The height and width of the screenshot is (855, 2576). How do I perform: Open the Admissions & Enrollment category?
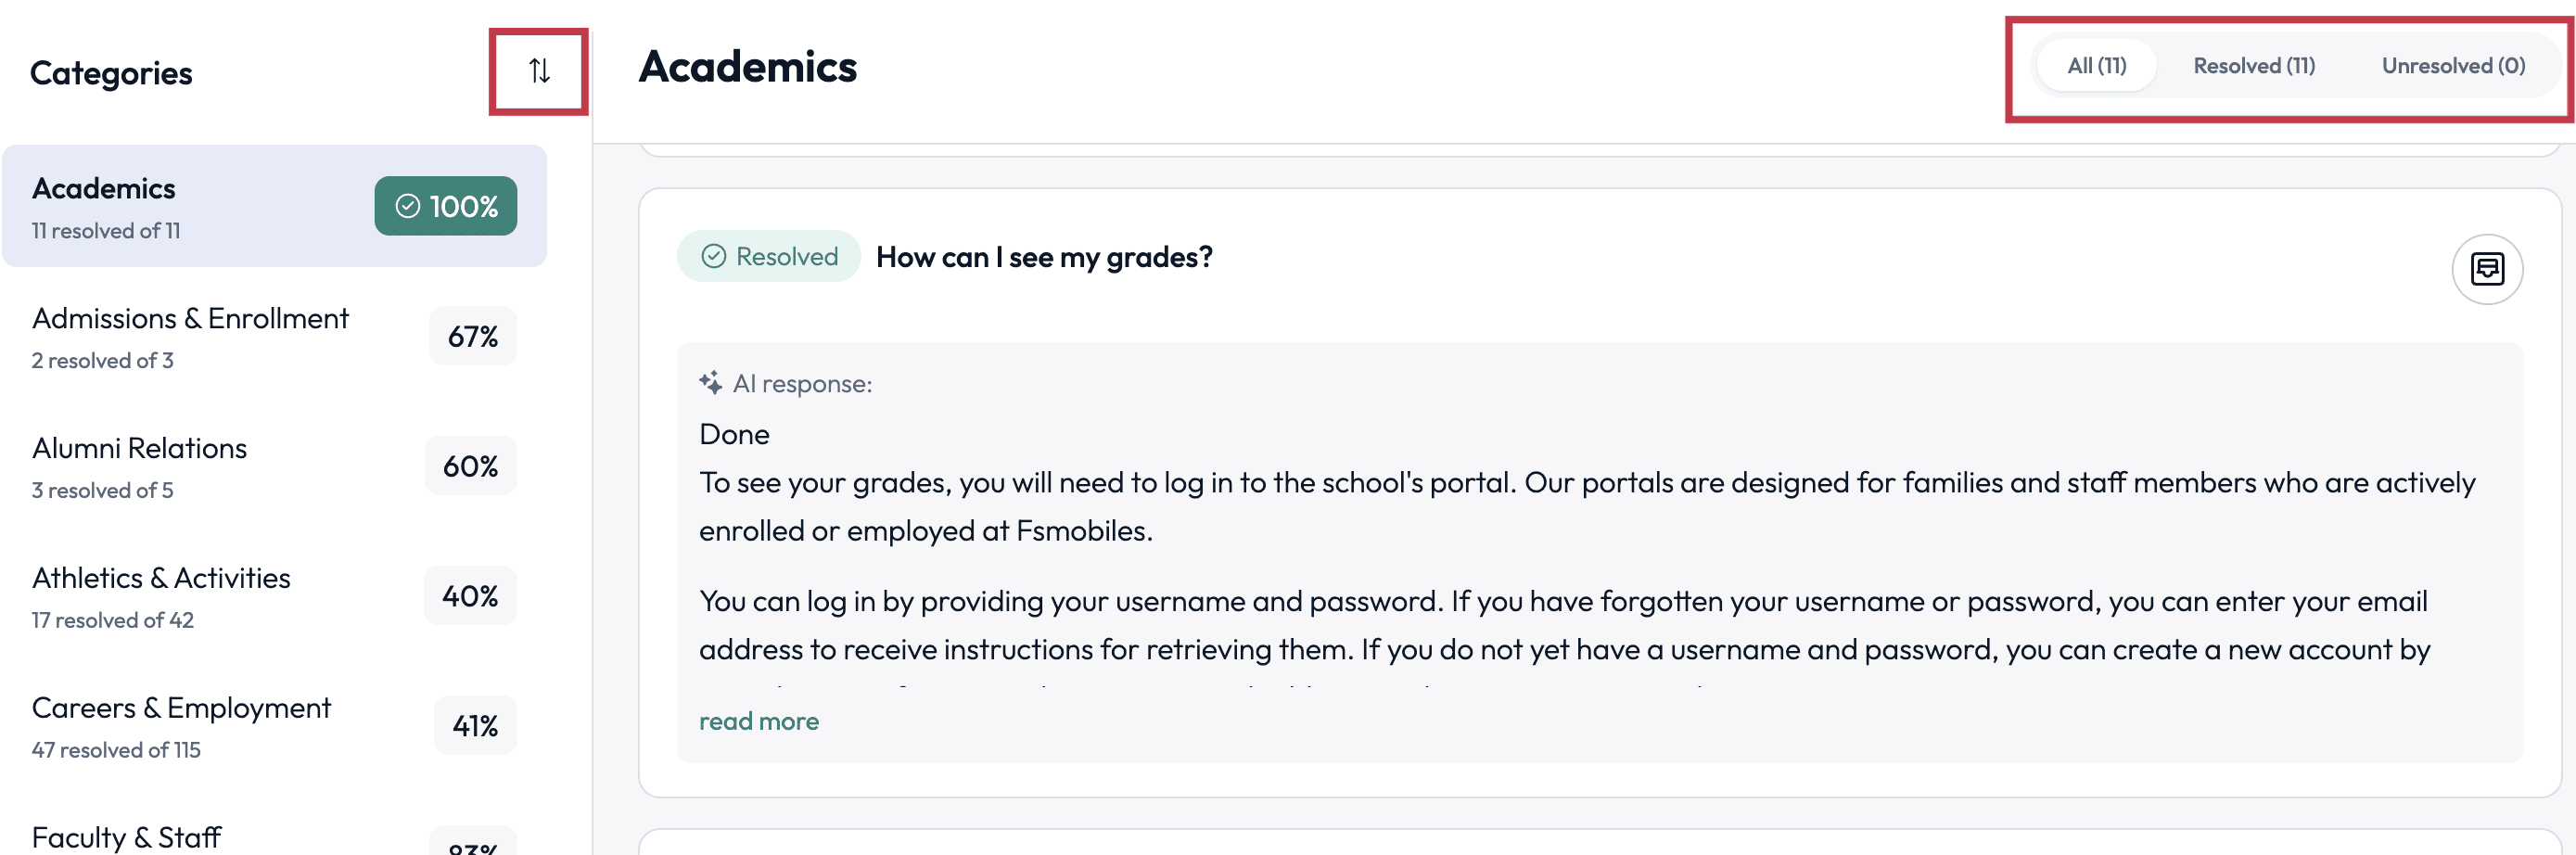coord(274,337)
